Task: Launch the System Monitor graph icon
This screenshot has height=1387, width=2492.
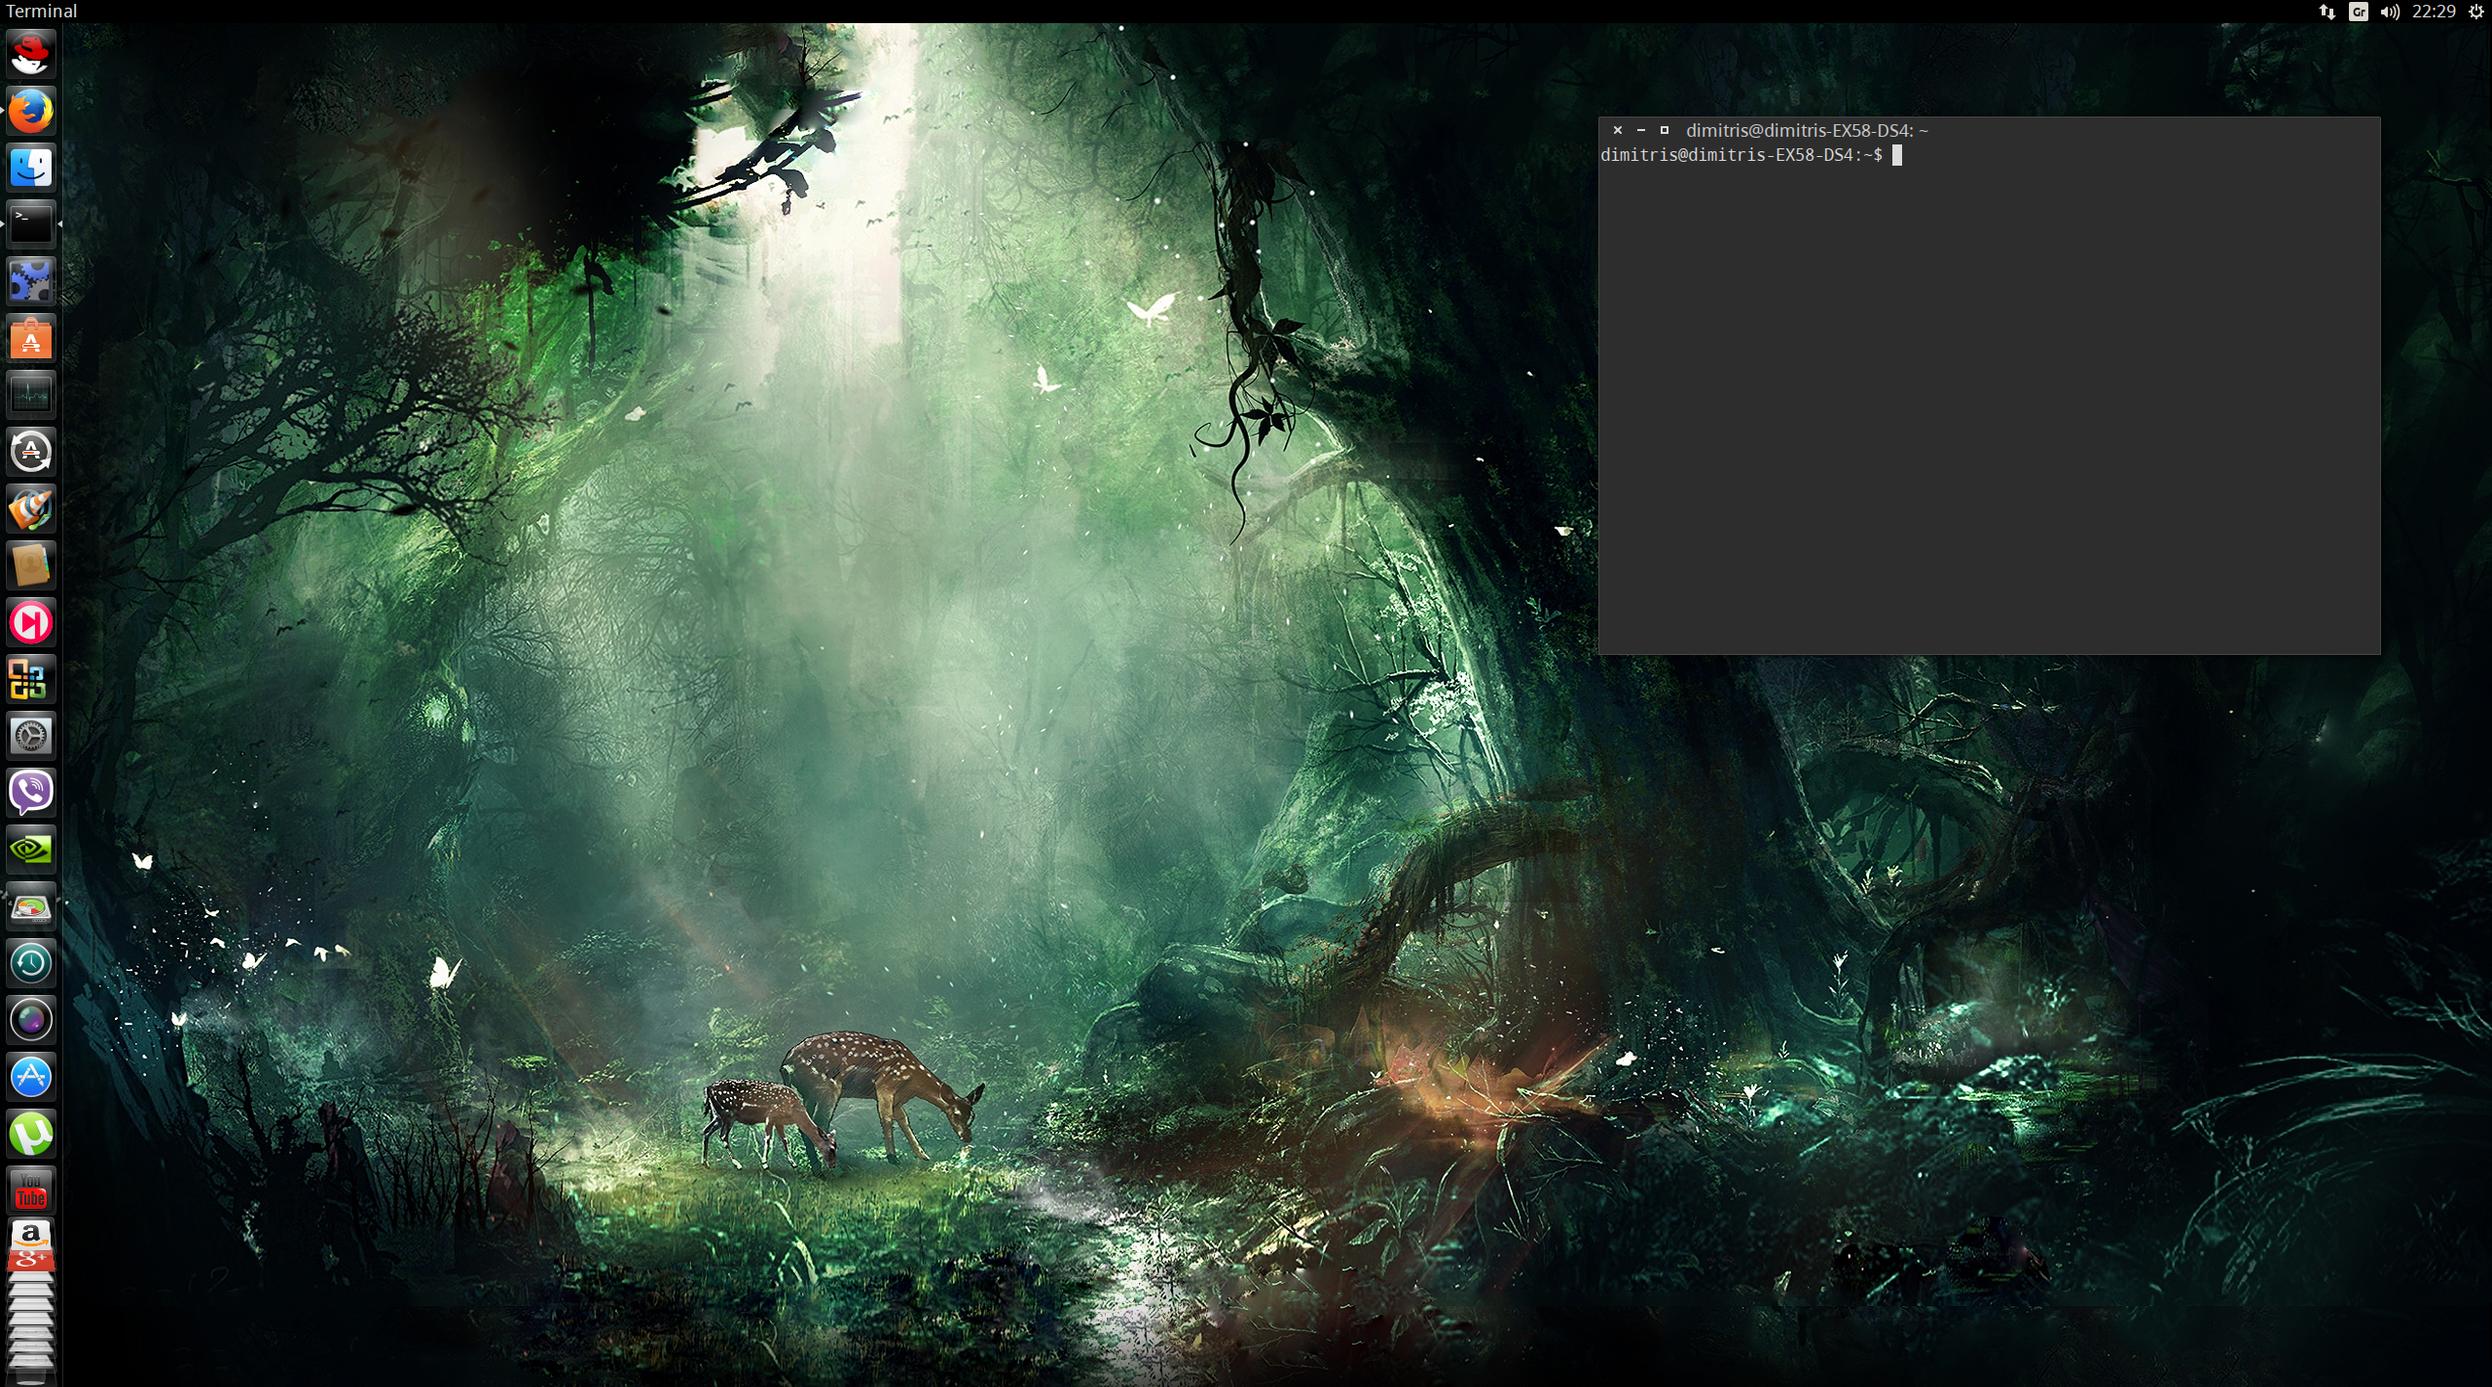Action: pos(31,395)
